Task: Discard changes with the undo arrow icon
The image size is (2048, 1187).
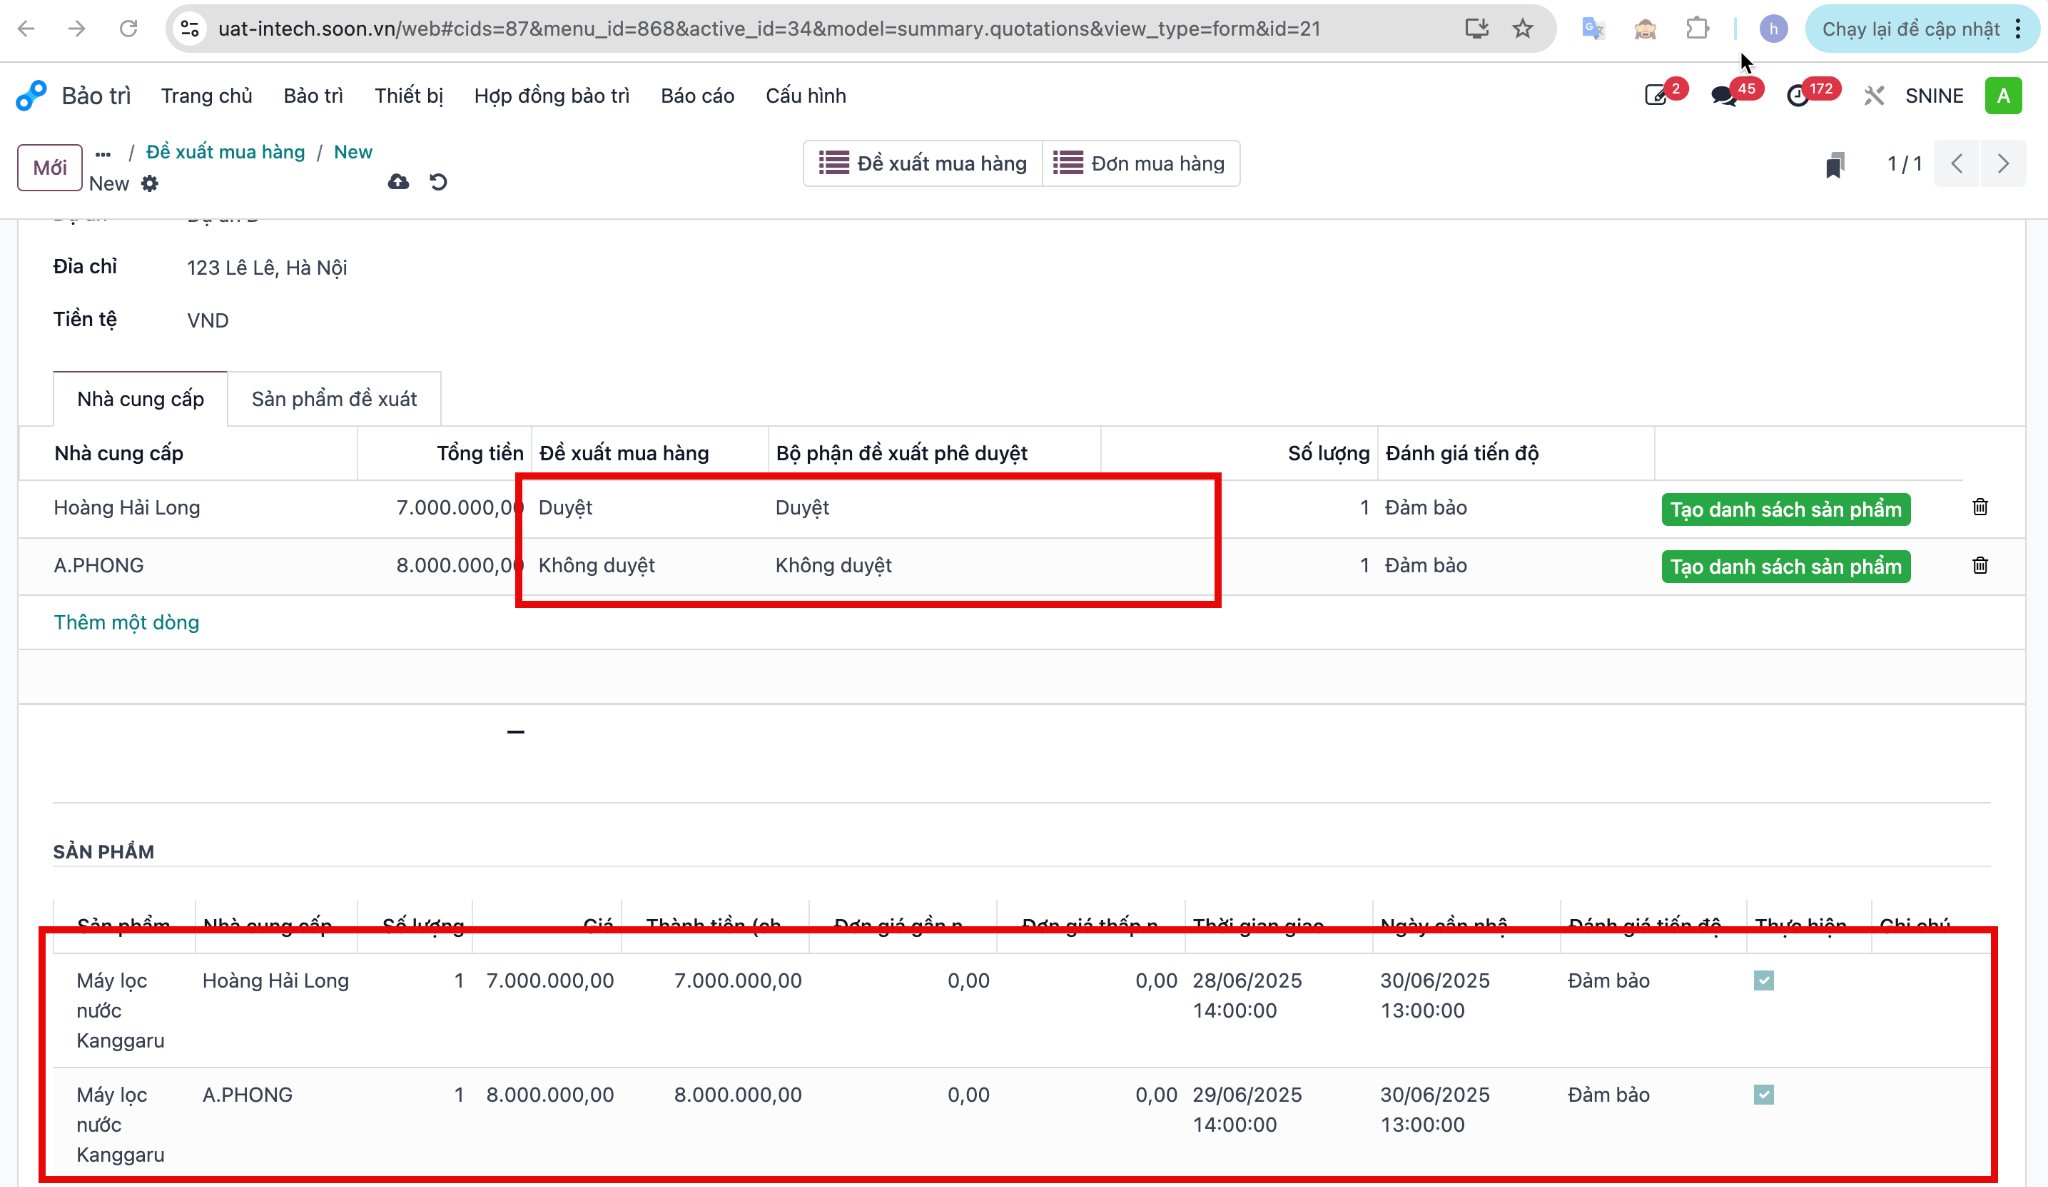Action: (x=438, y=182)
